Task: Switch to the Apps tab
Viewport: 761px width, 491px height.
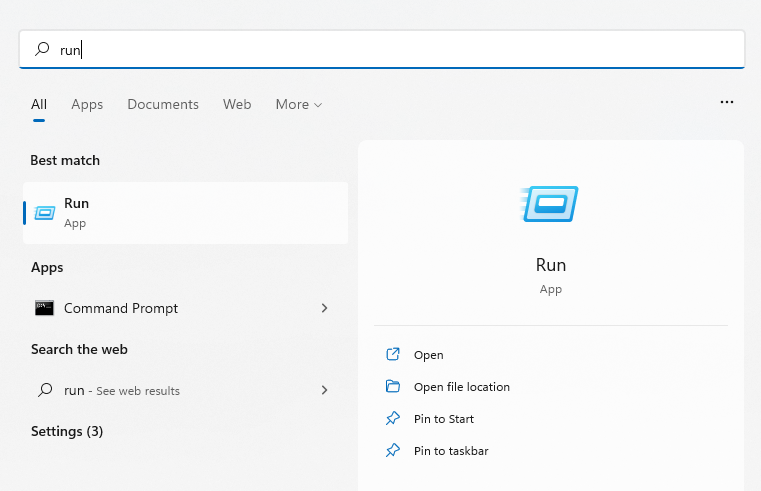Action: point(87,104)
